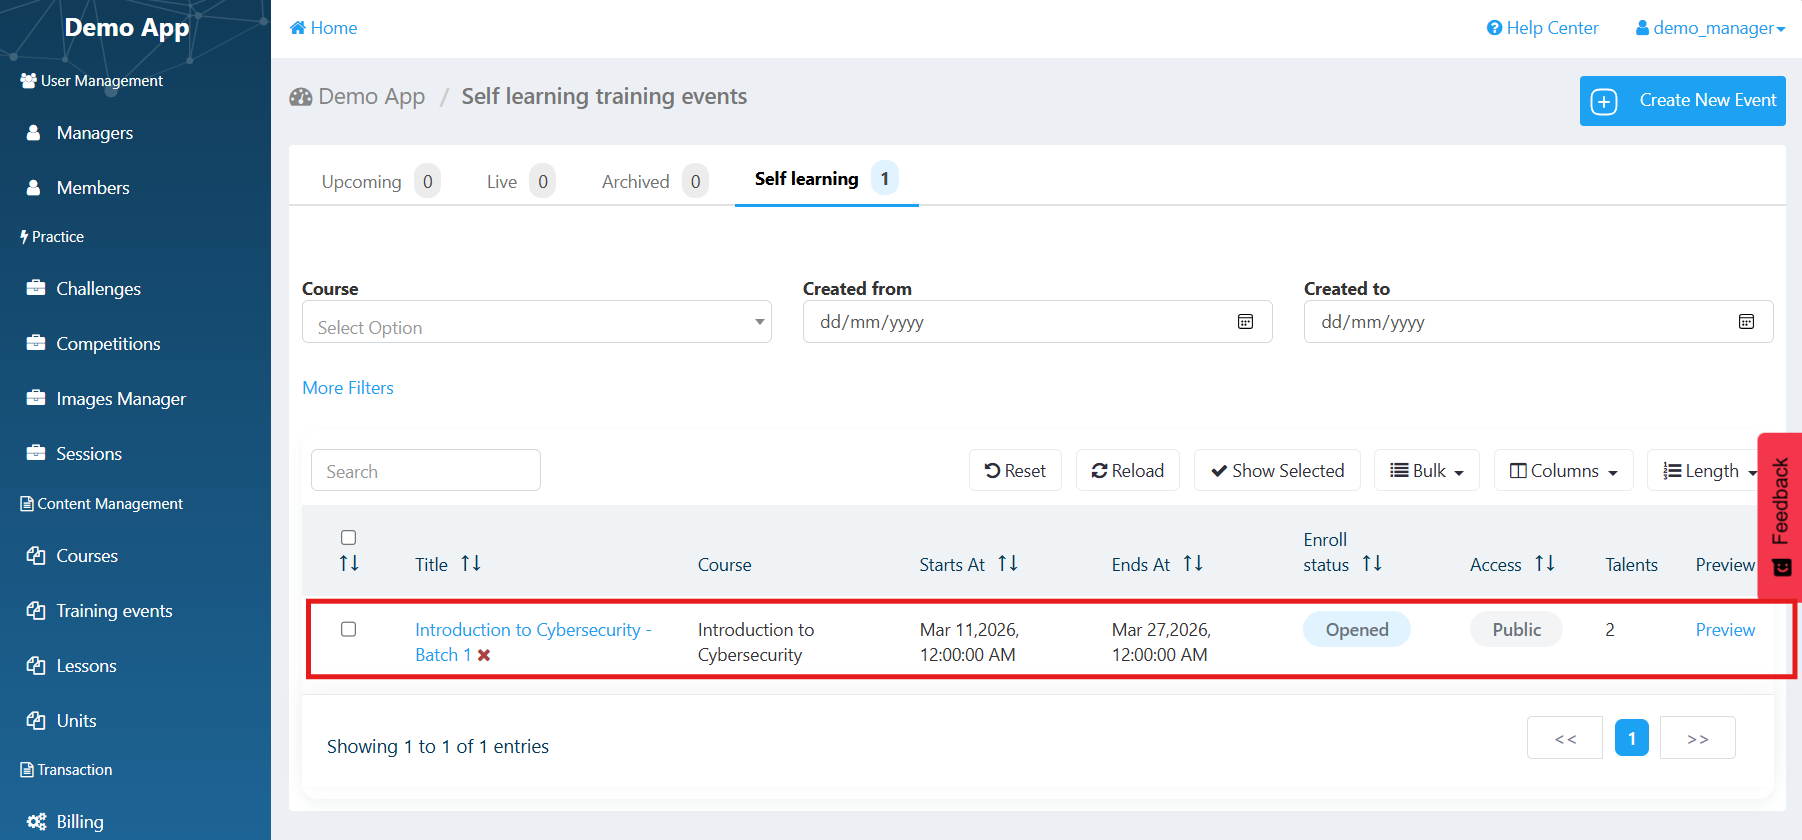Click Create New Event button

point(1683,101)
